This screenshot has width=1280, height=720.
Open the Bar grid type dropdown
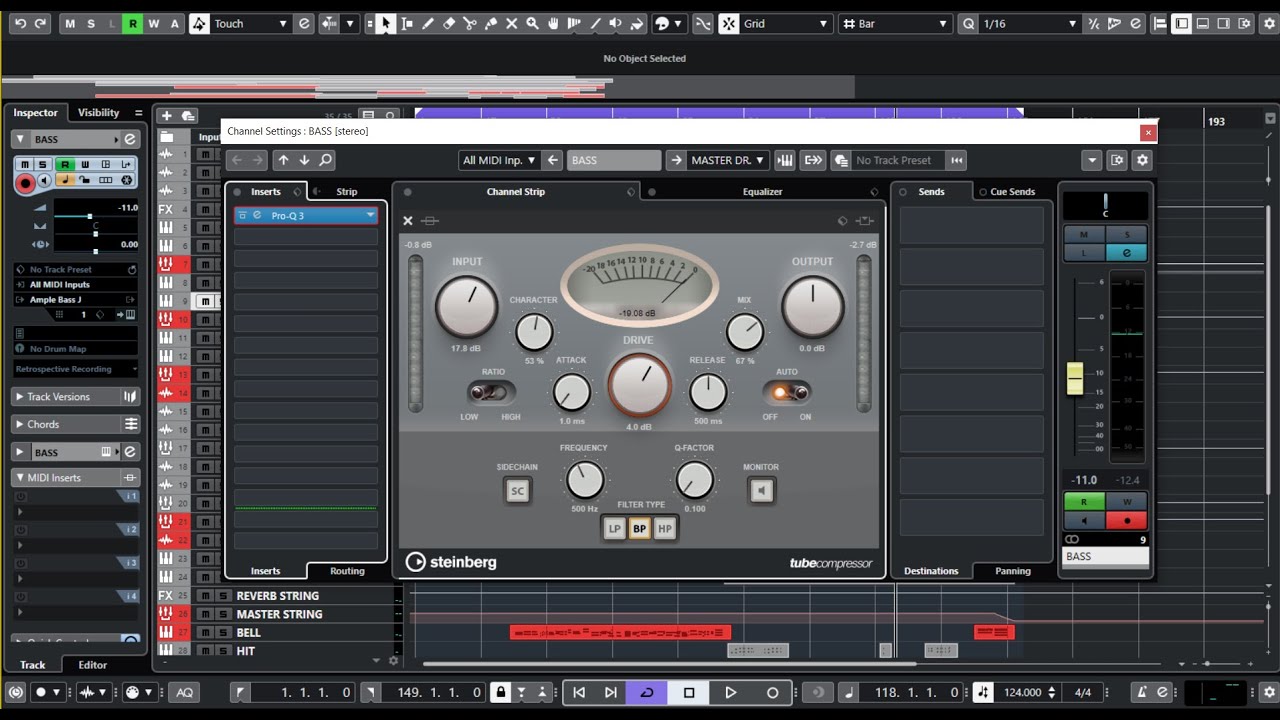[896, 24]
